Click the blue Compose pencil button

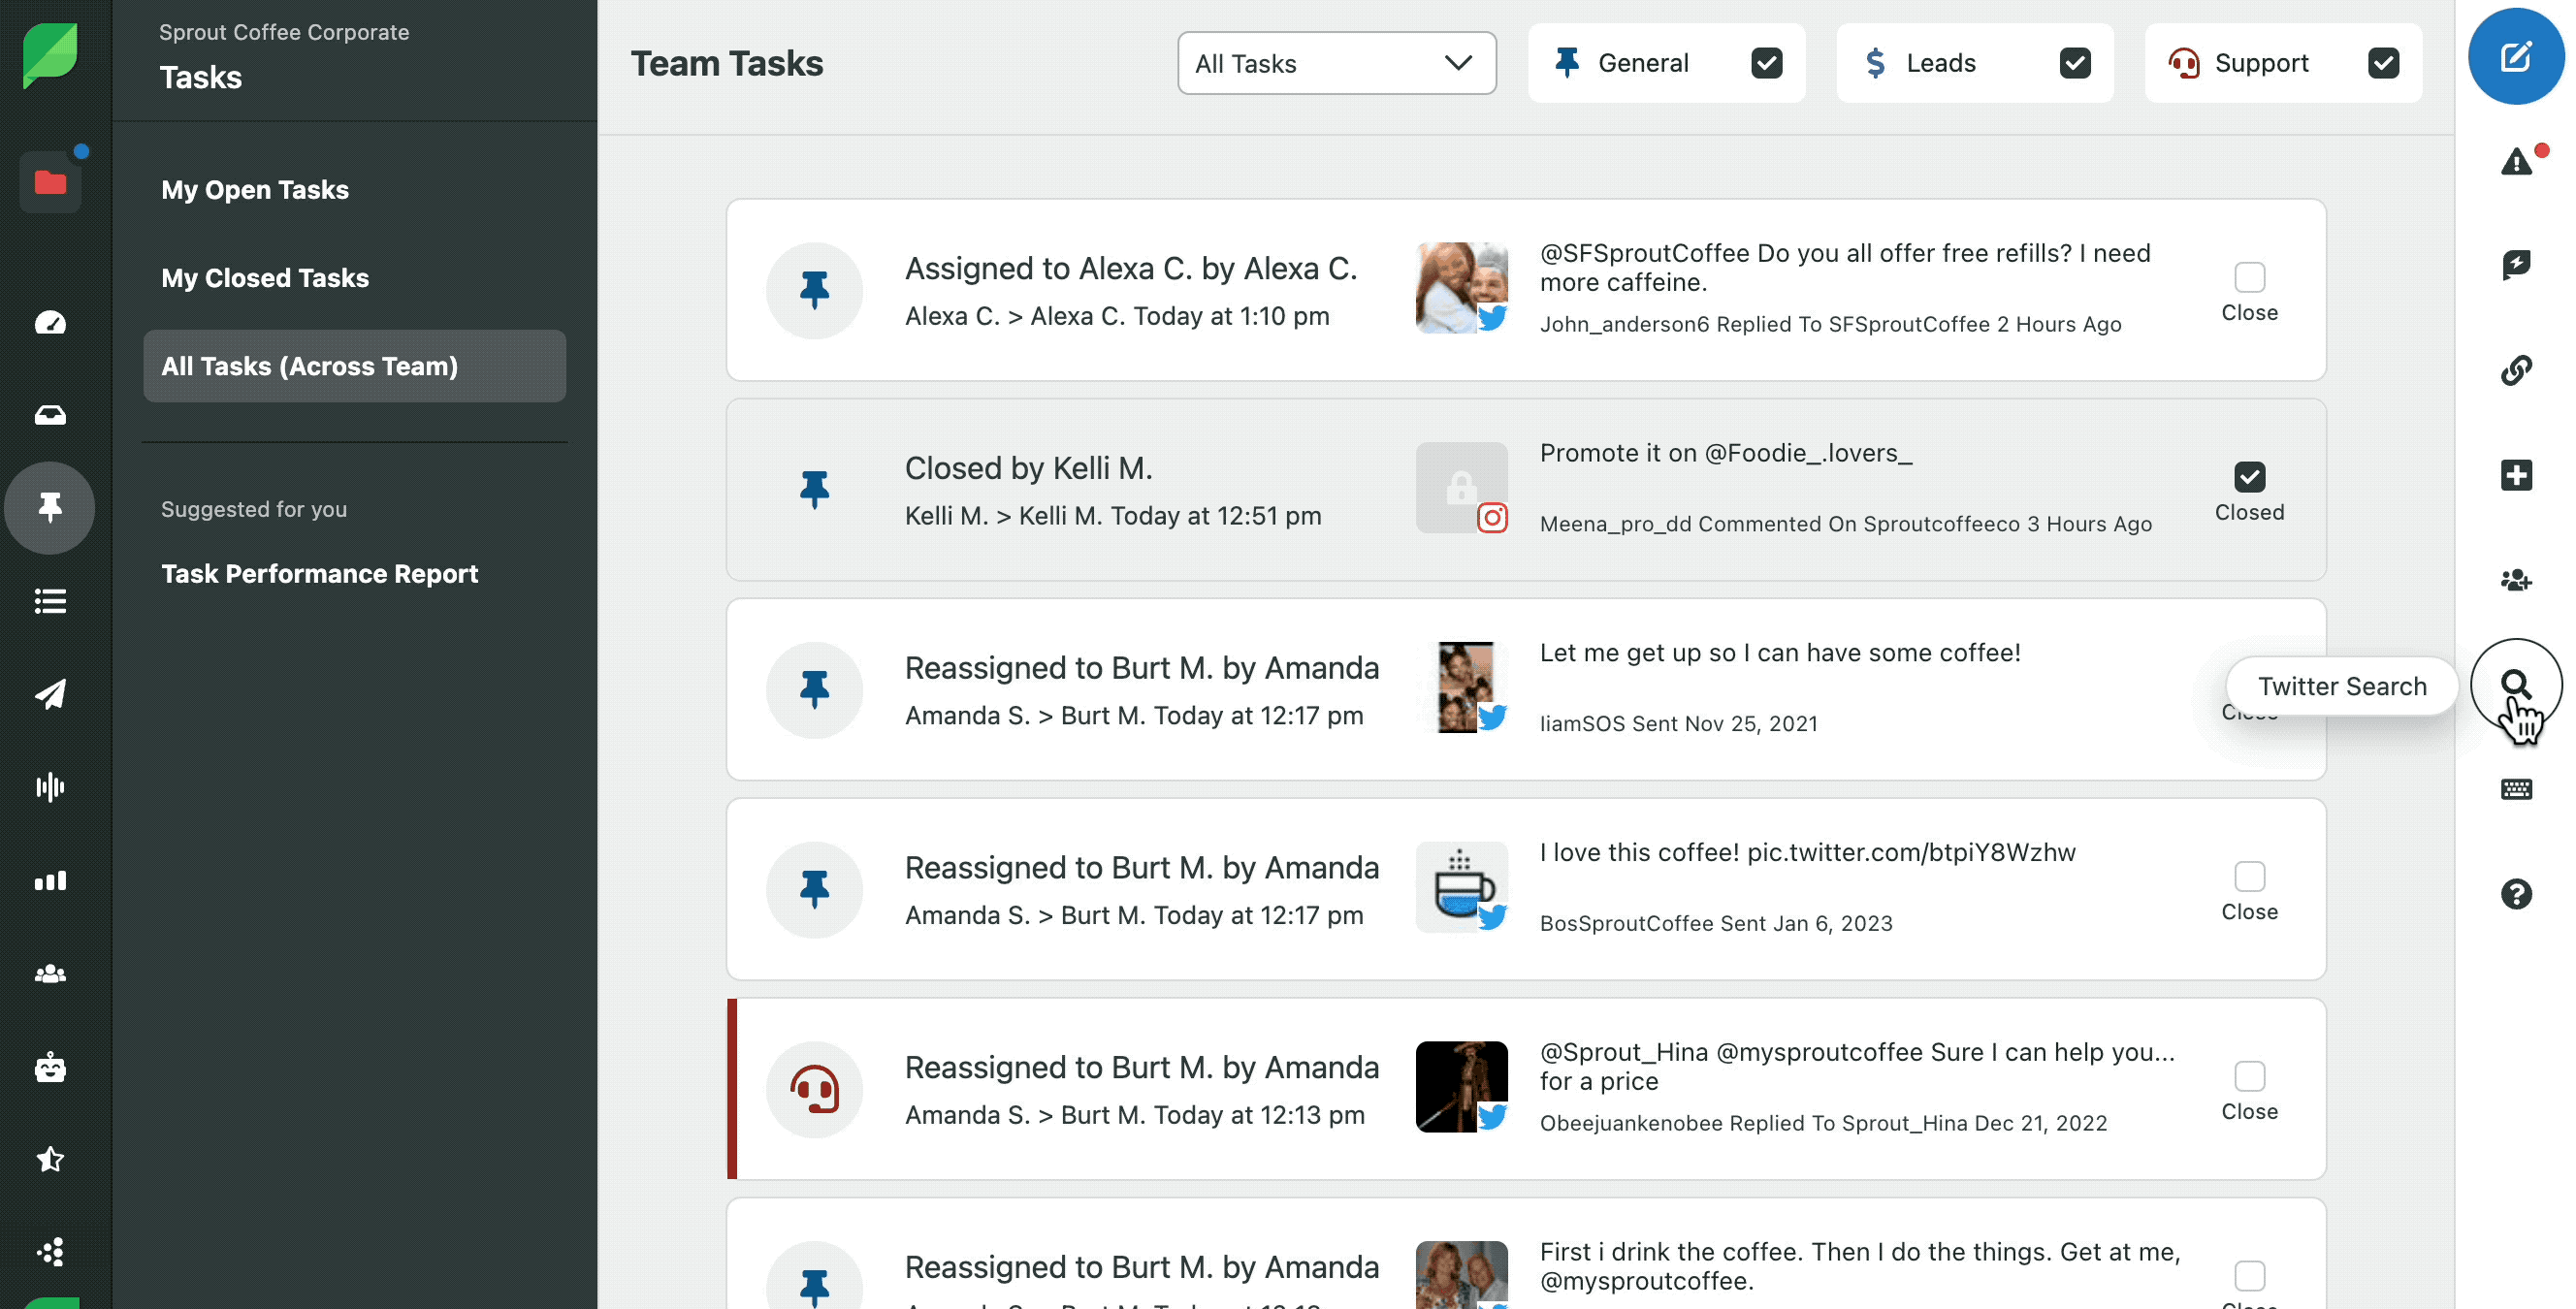pos(2516,56)
